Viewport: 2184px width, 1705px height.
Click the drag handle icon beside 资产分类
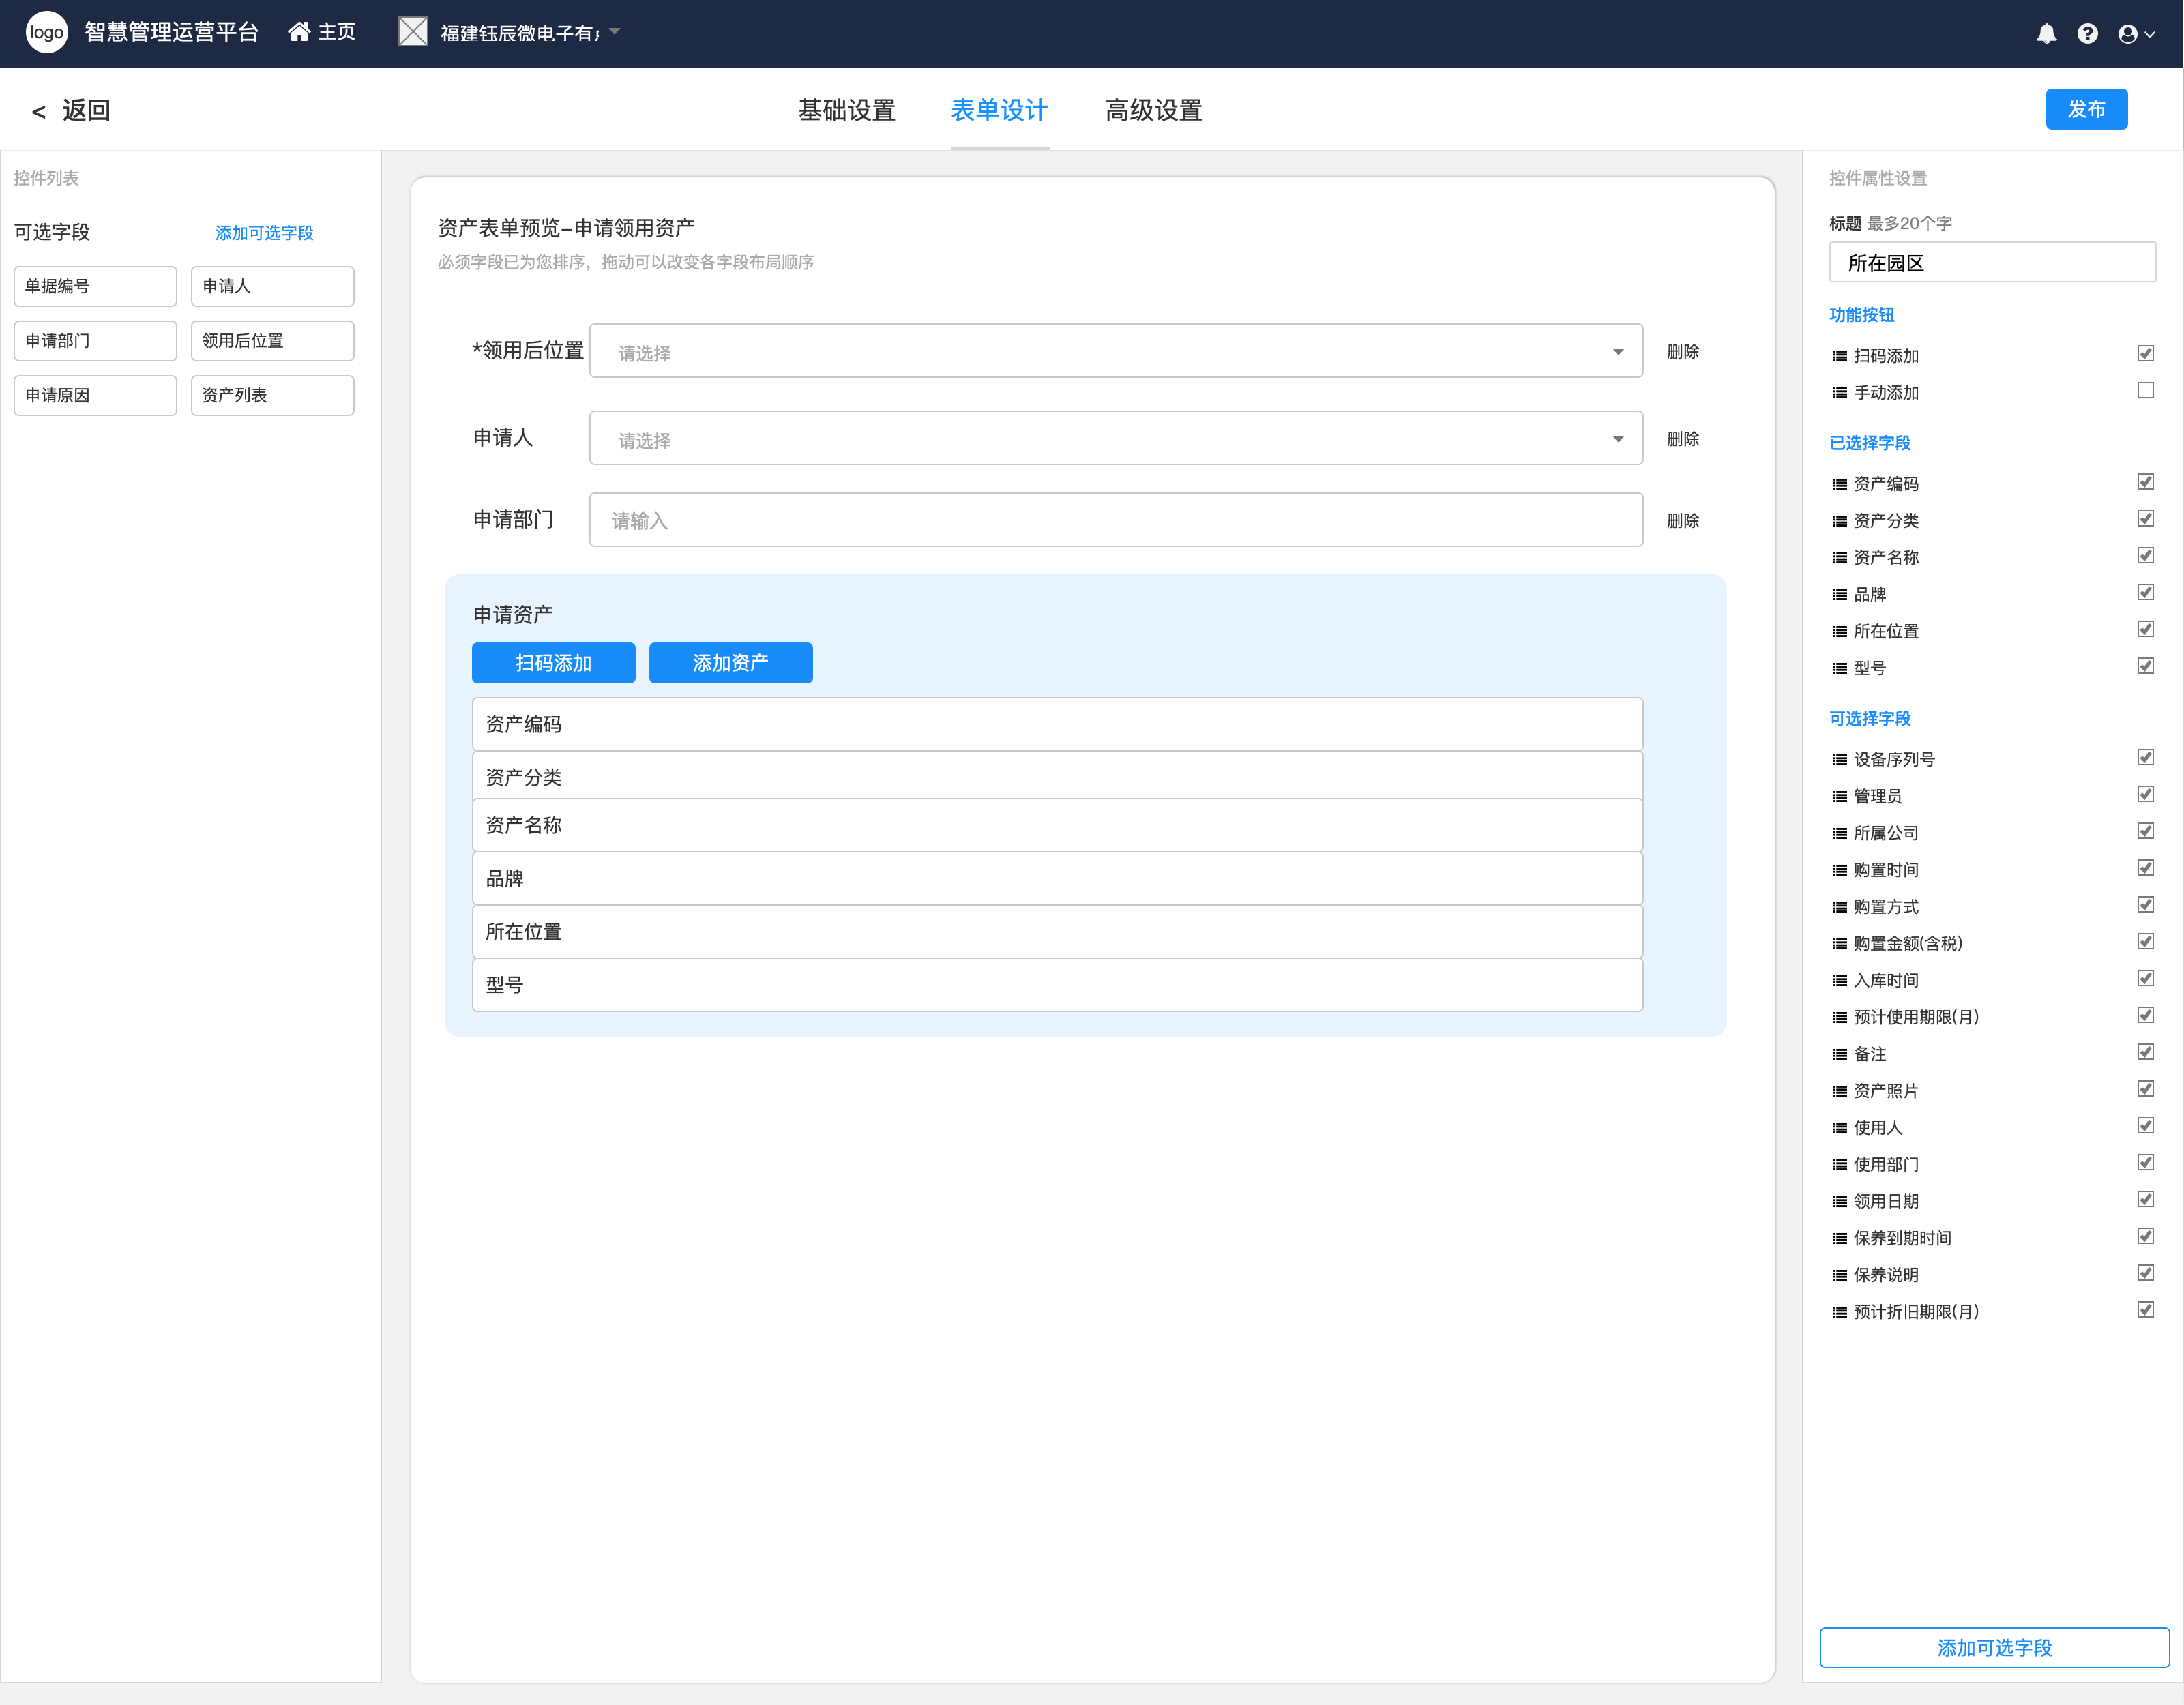pos(1839,521)
